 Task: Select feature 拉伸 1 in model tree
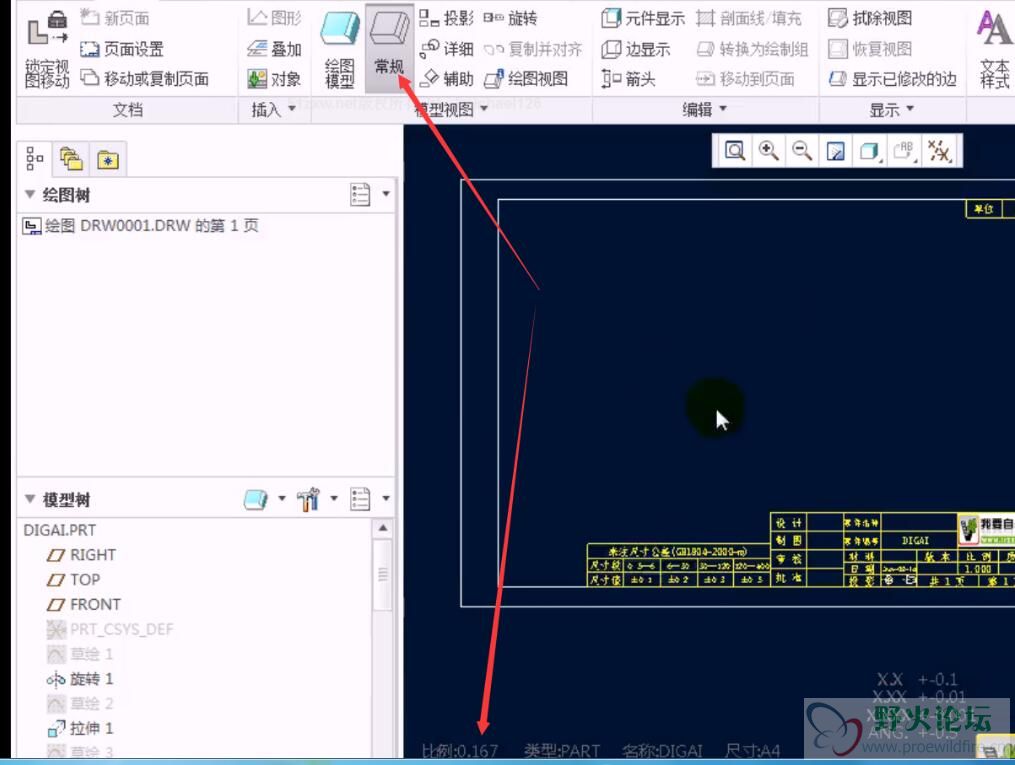coord(80,728)
